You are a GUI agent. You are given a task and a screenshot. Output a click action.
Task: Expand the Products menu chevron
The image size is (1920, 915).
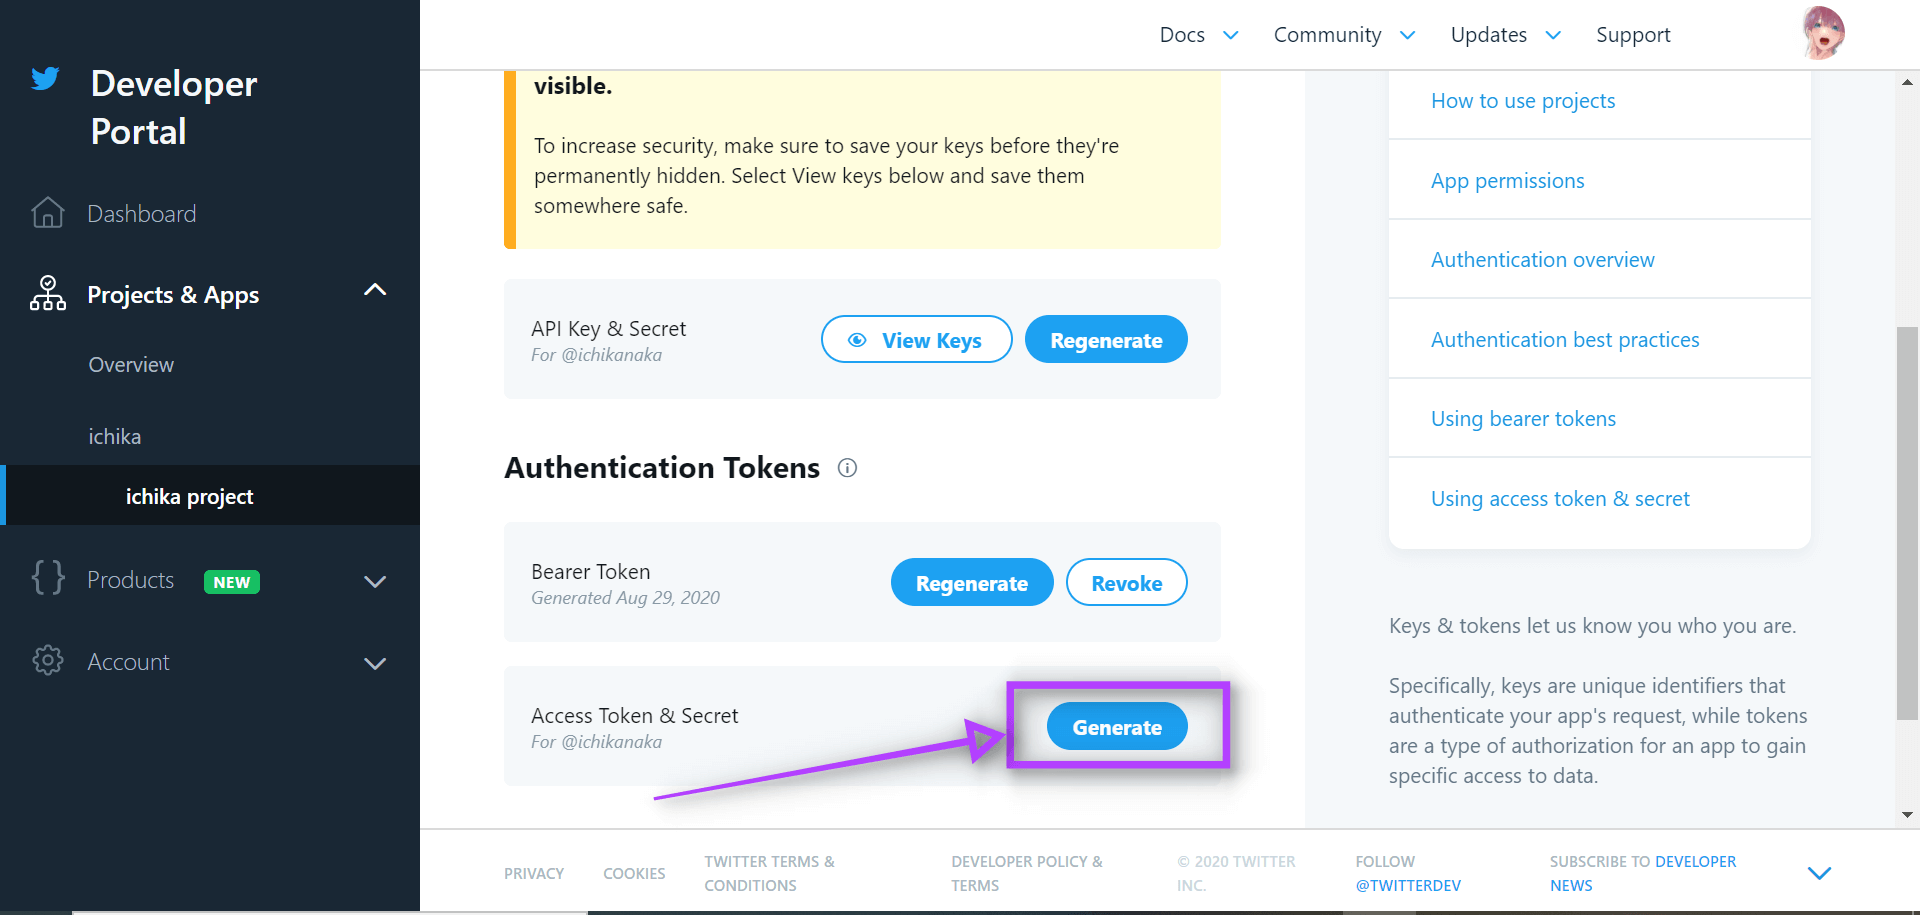375,582
